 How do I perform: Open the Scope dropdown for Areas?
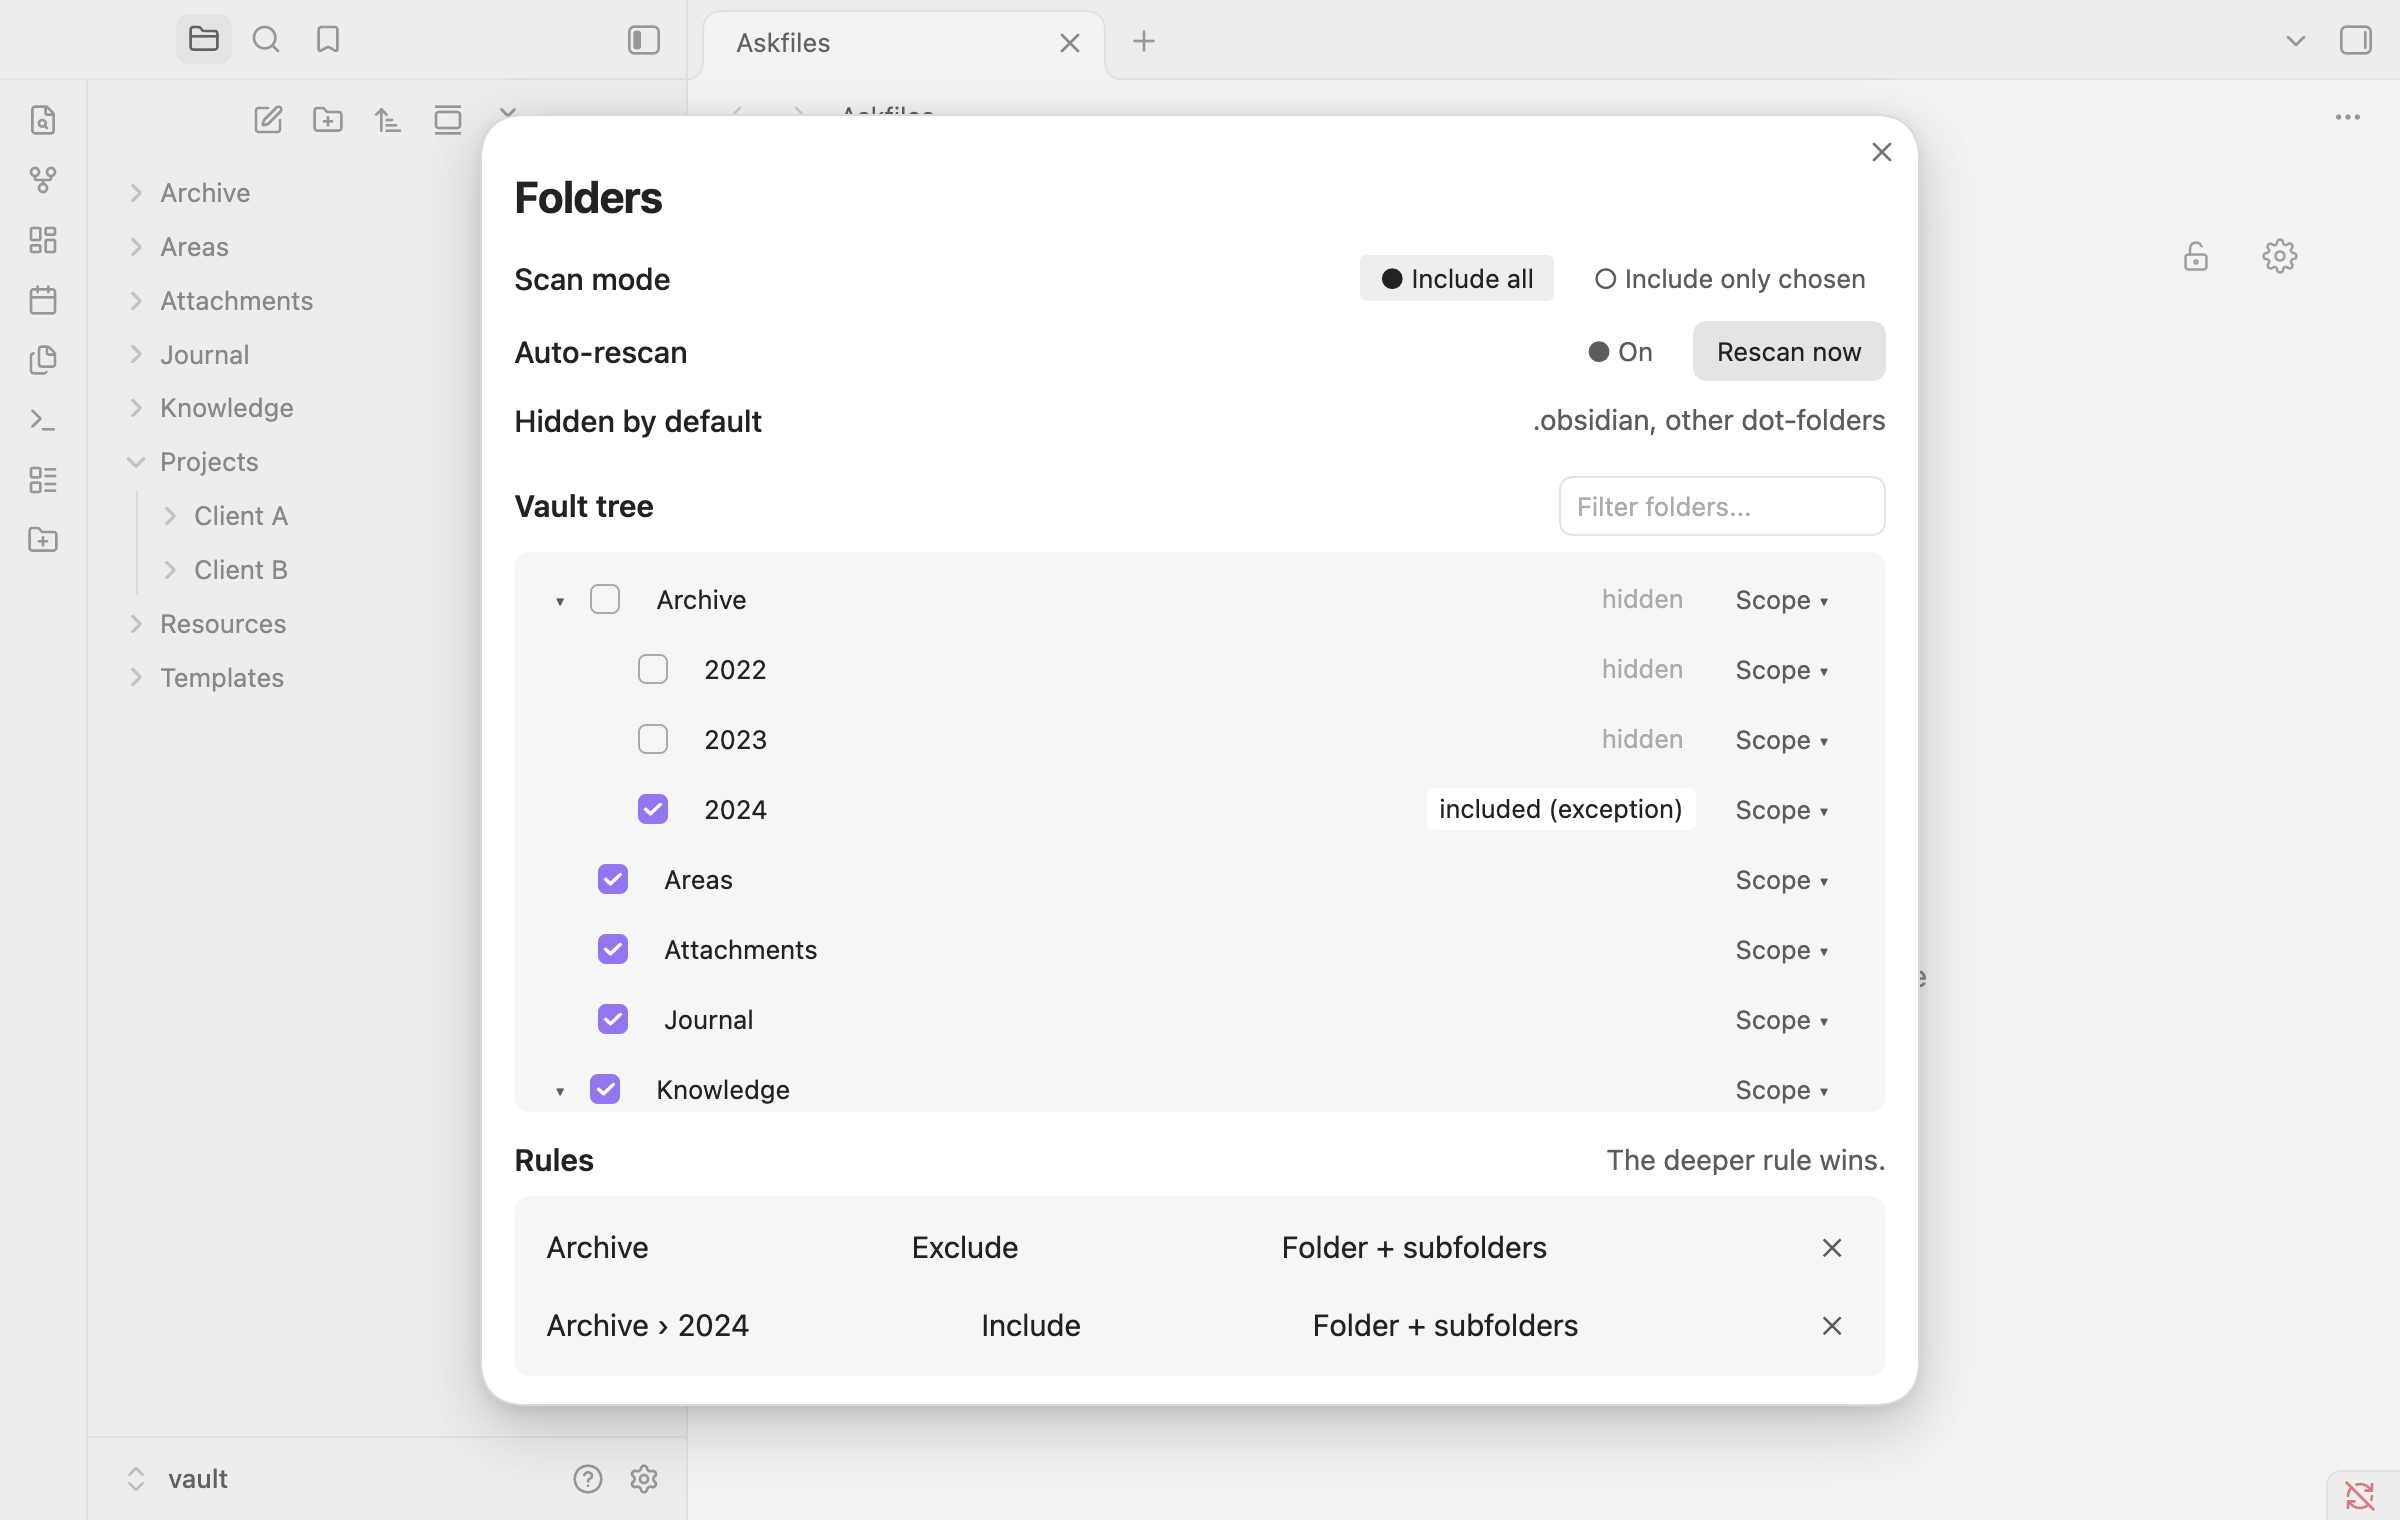pos(1782,880)
